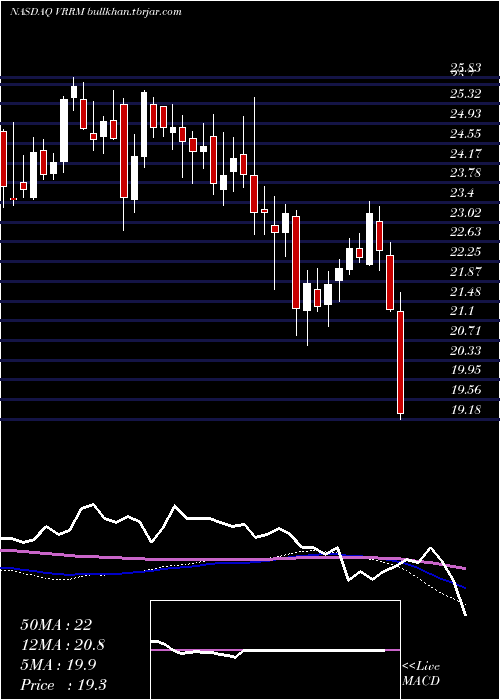Screen dimensions: 500x700
Task: Click the 5MA : 19.9 value
Action: click(60, 665)
